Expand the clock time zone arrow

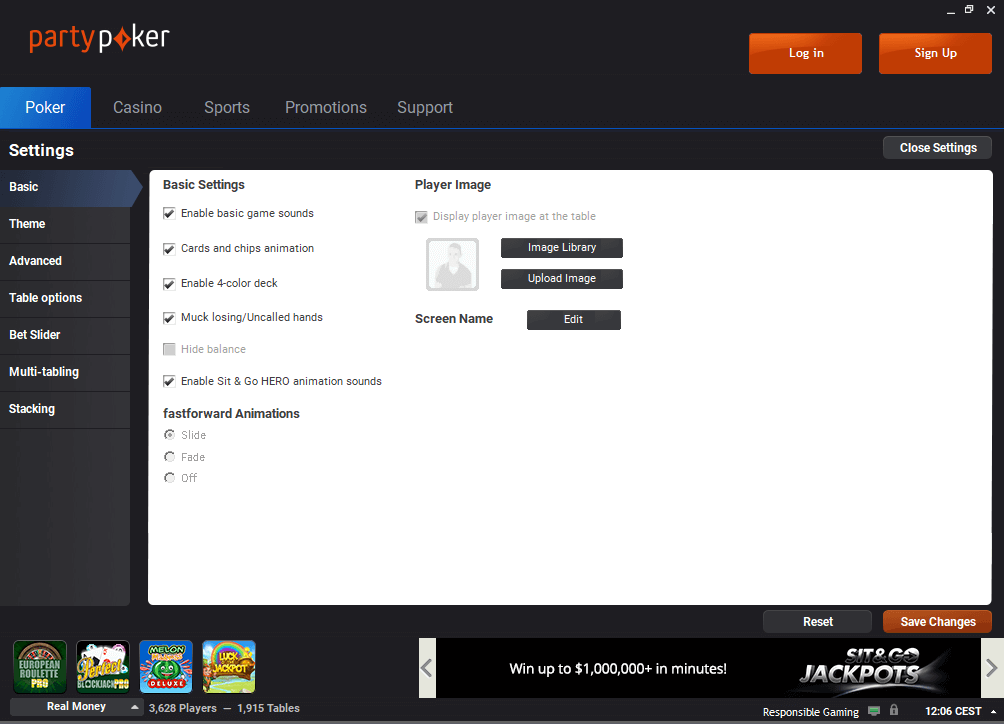click(993, 712)
